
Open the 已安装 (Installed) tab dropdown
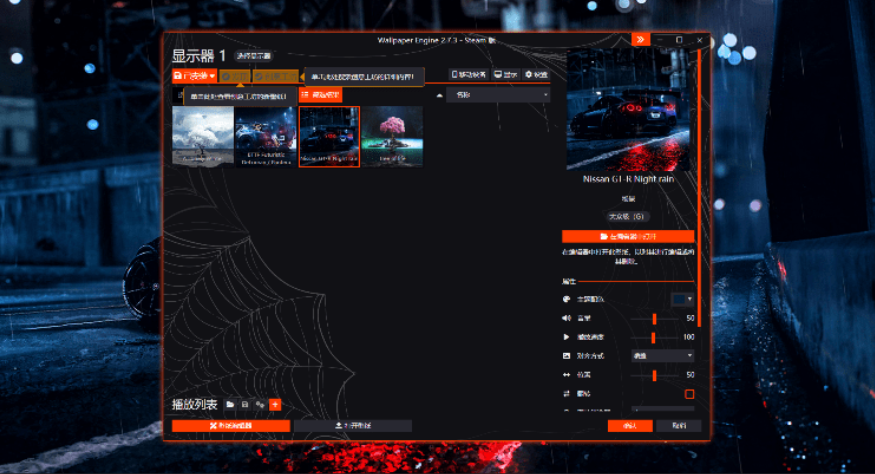click(x=194, y=76)
